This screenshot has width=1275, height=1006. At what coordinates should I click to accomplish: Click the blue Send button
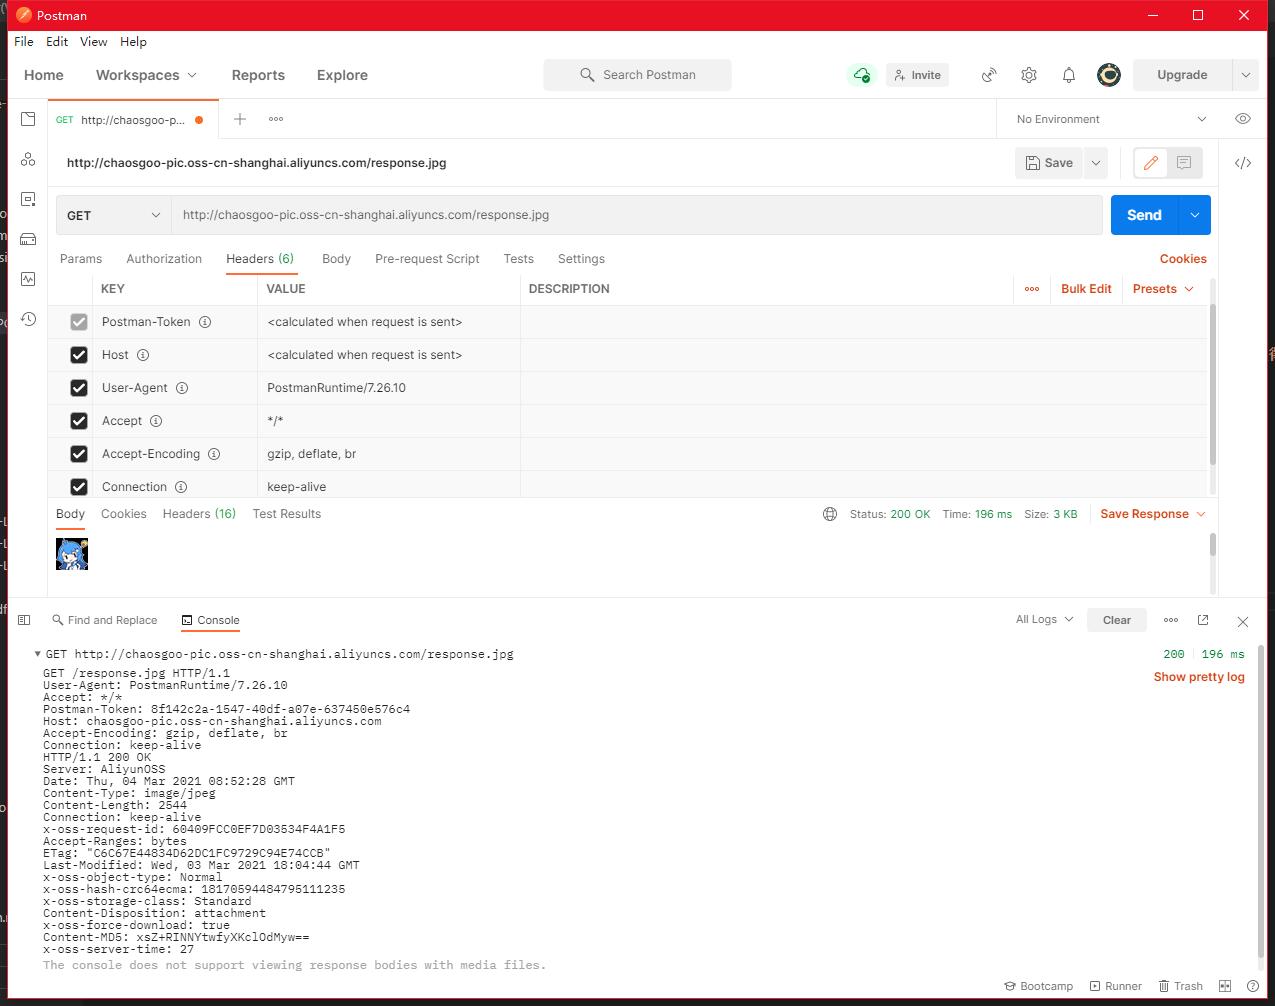pyautogui.click(x=1144, y=215)
